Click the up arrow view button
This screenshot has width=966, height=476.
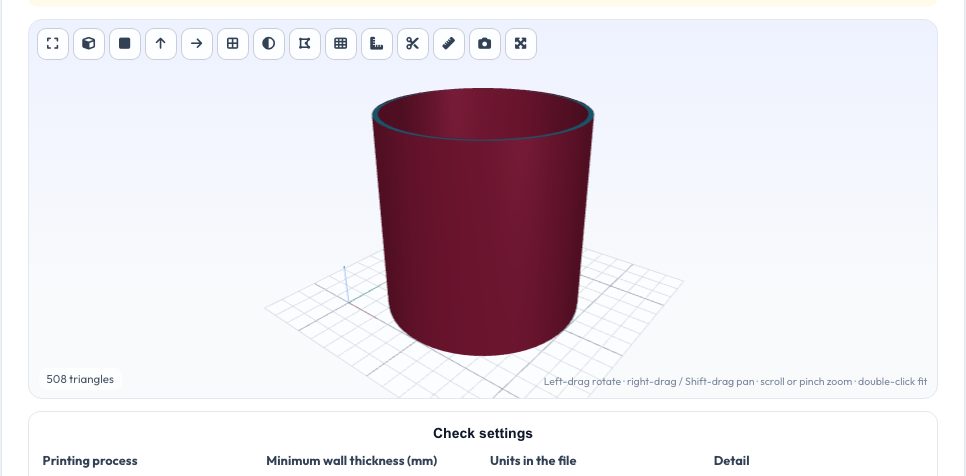(161, 44)
